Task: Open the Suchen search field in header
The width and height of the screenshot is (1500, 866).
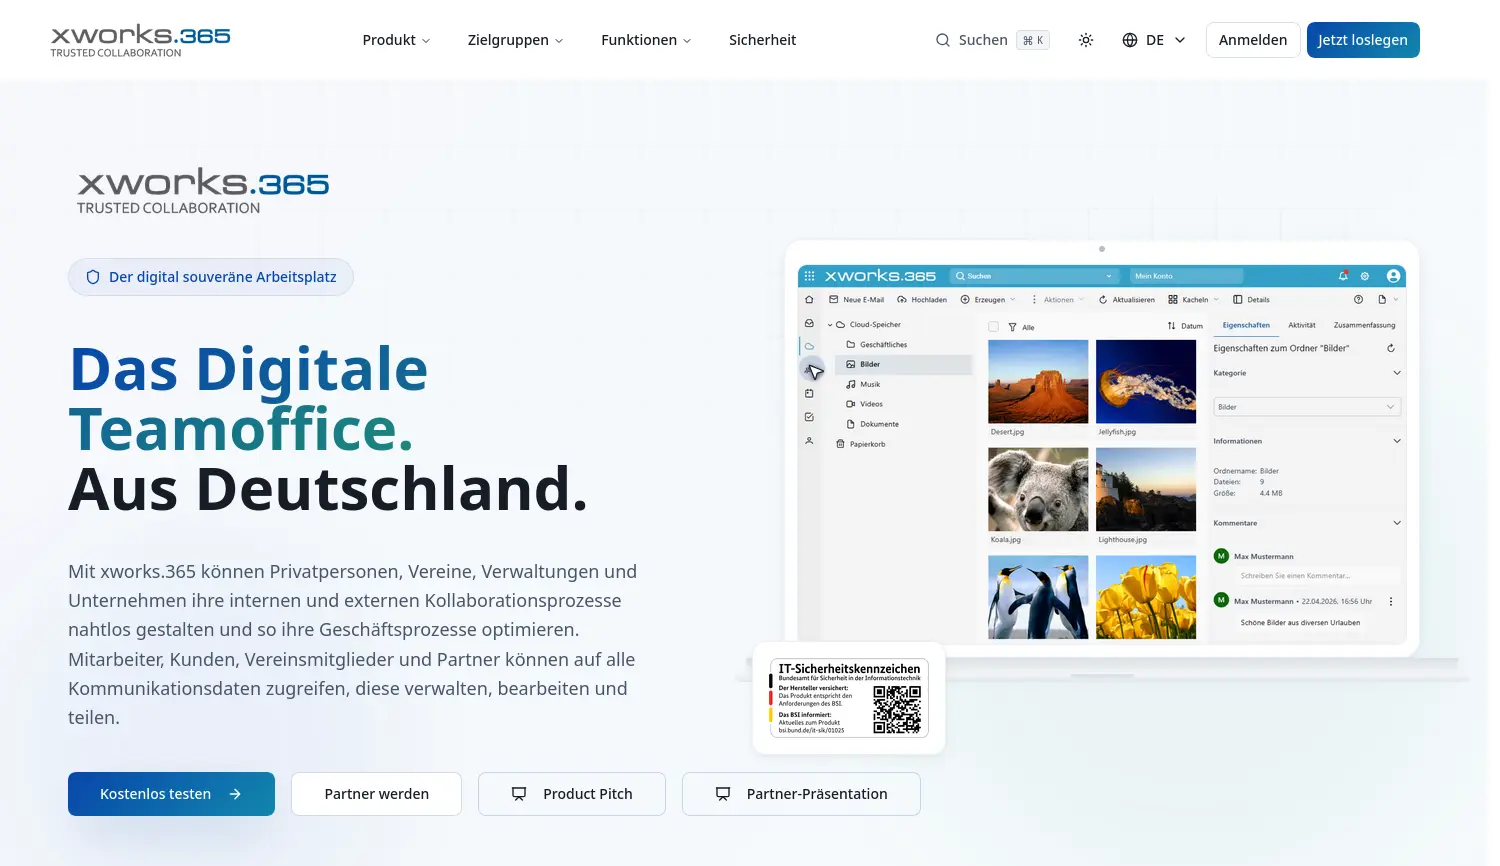Action: pyautogui.click(x=992, y=40)
